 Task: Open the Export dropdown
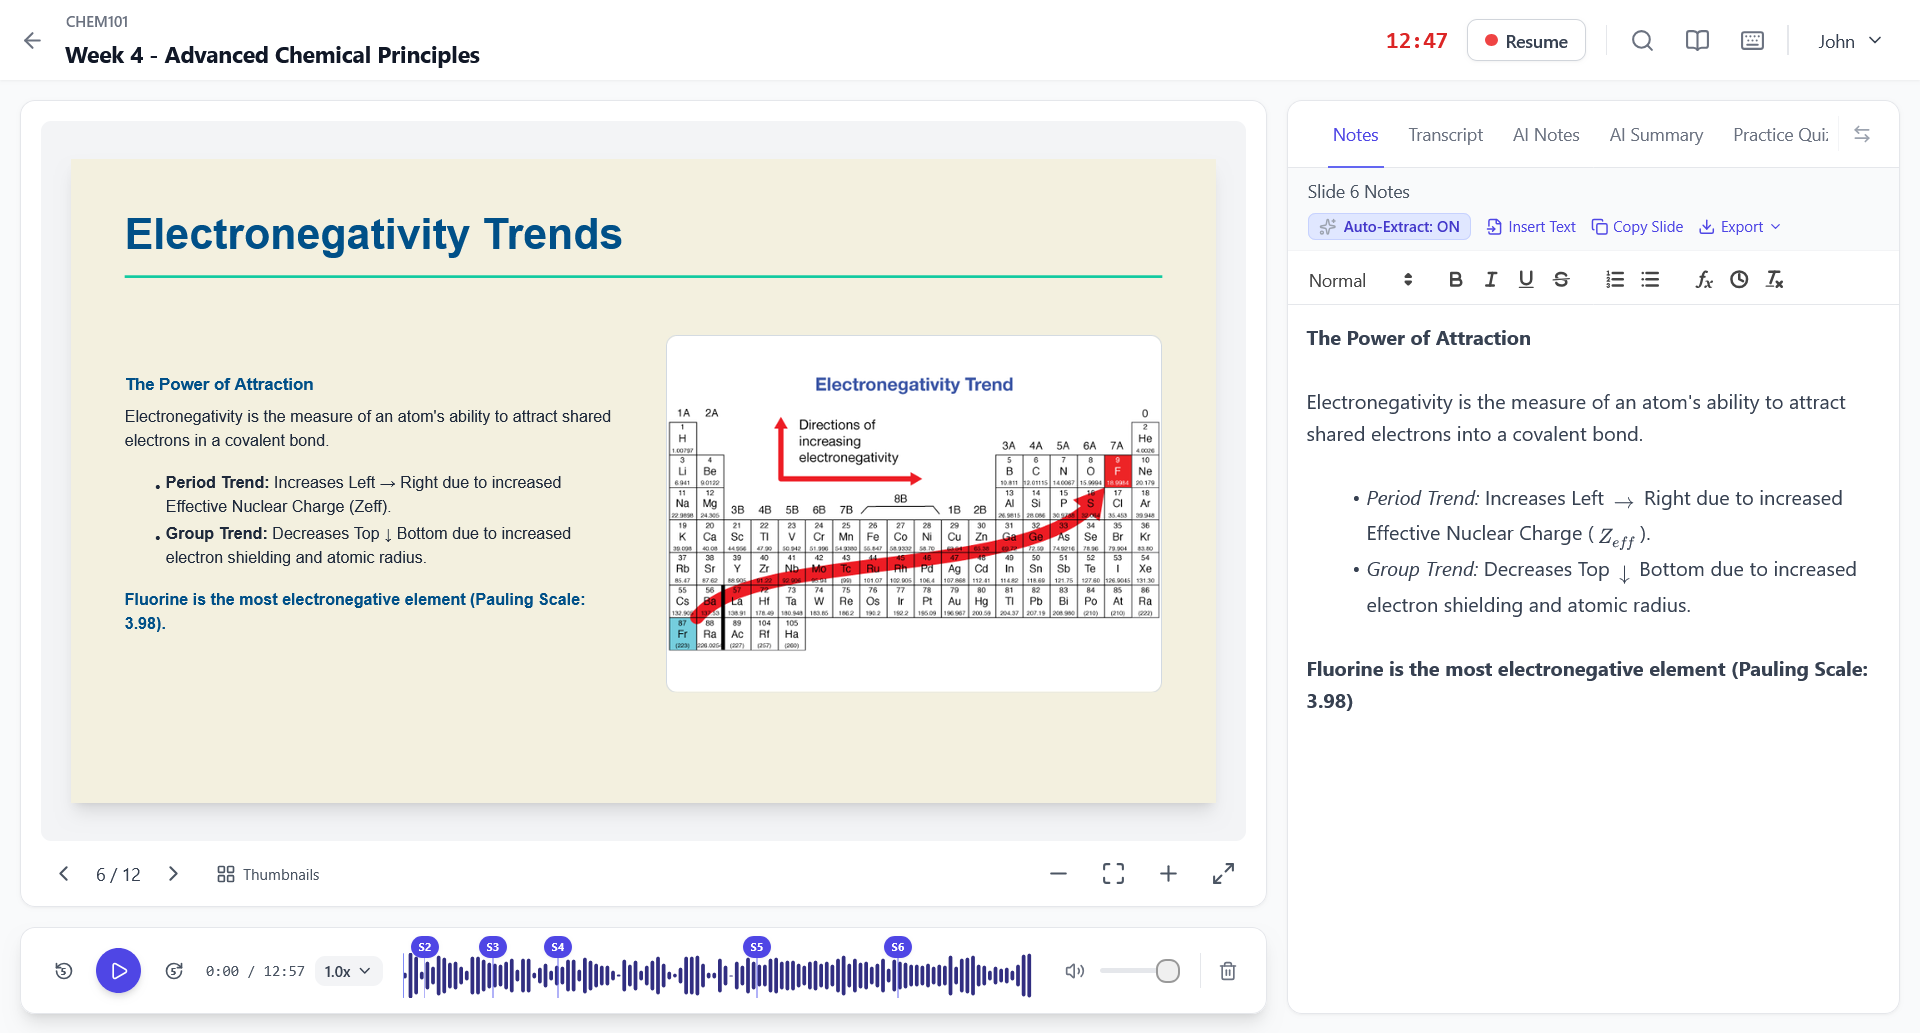[x=1740, y=227]
